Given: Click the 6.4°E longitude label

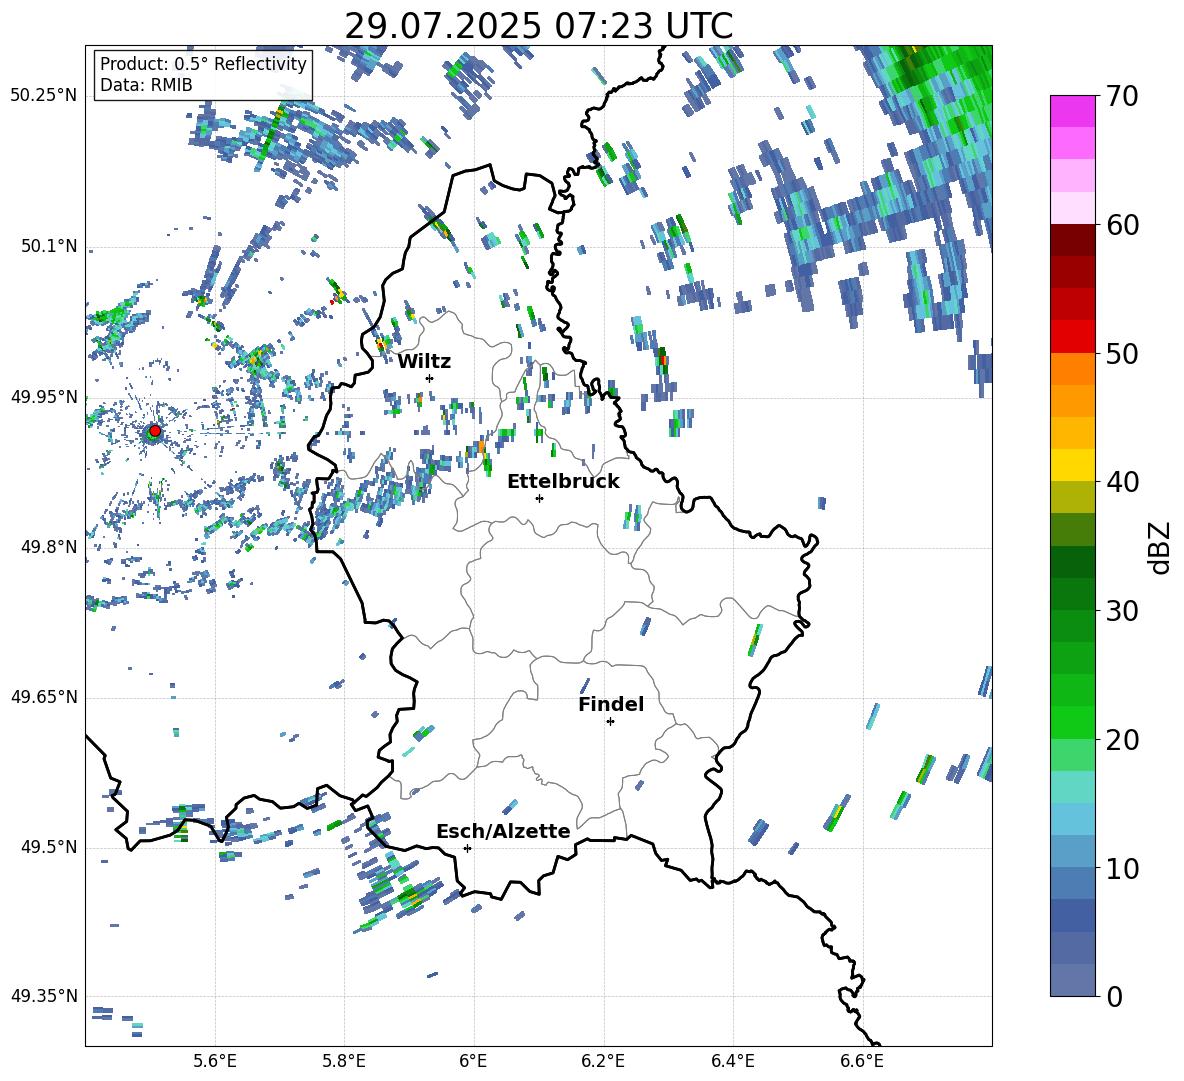Looking at the screenshot, I should tap(732, 1061).
